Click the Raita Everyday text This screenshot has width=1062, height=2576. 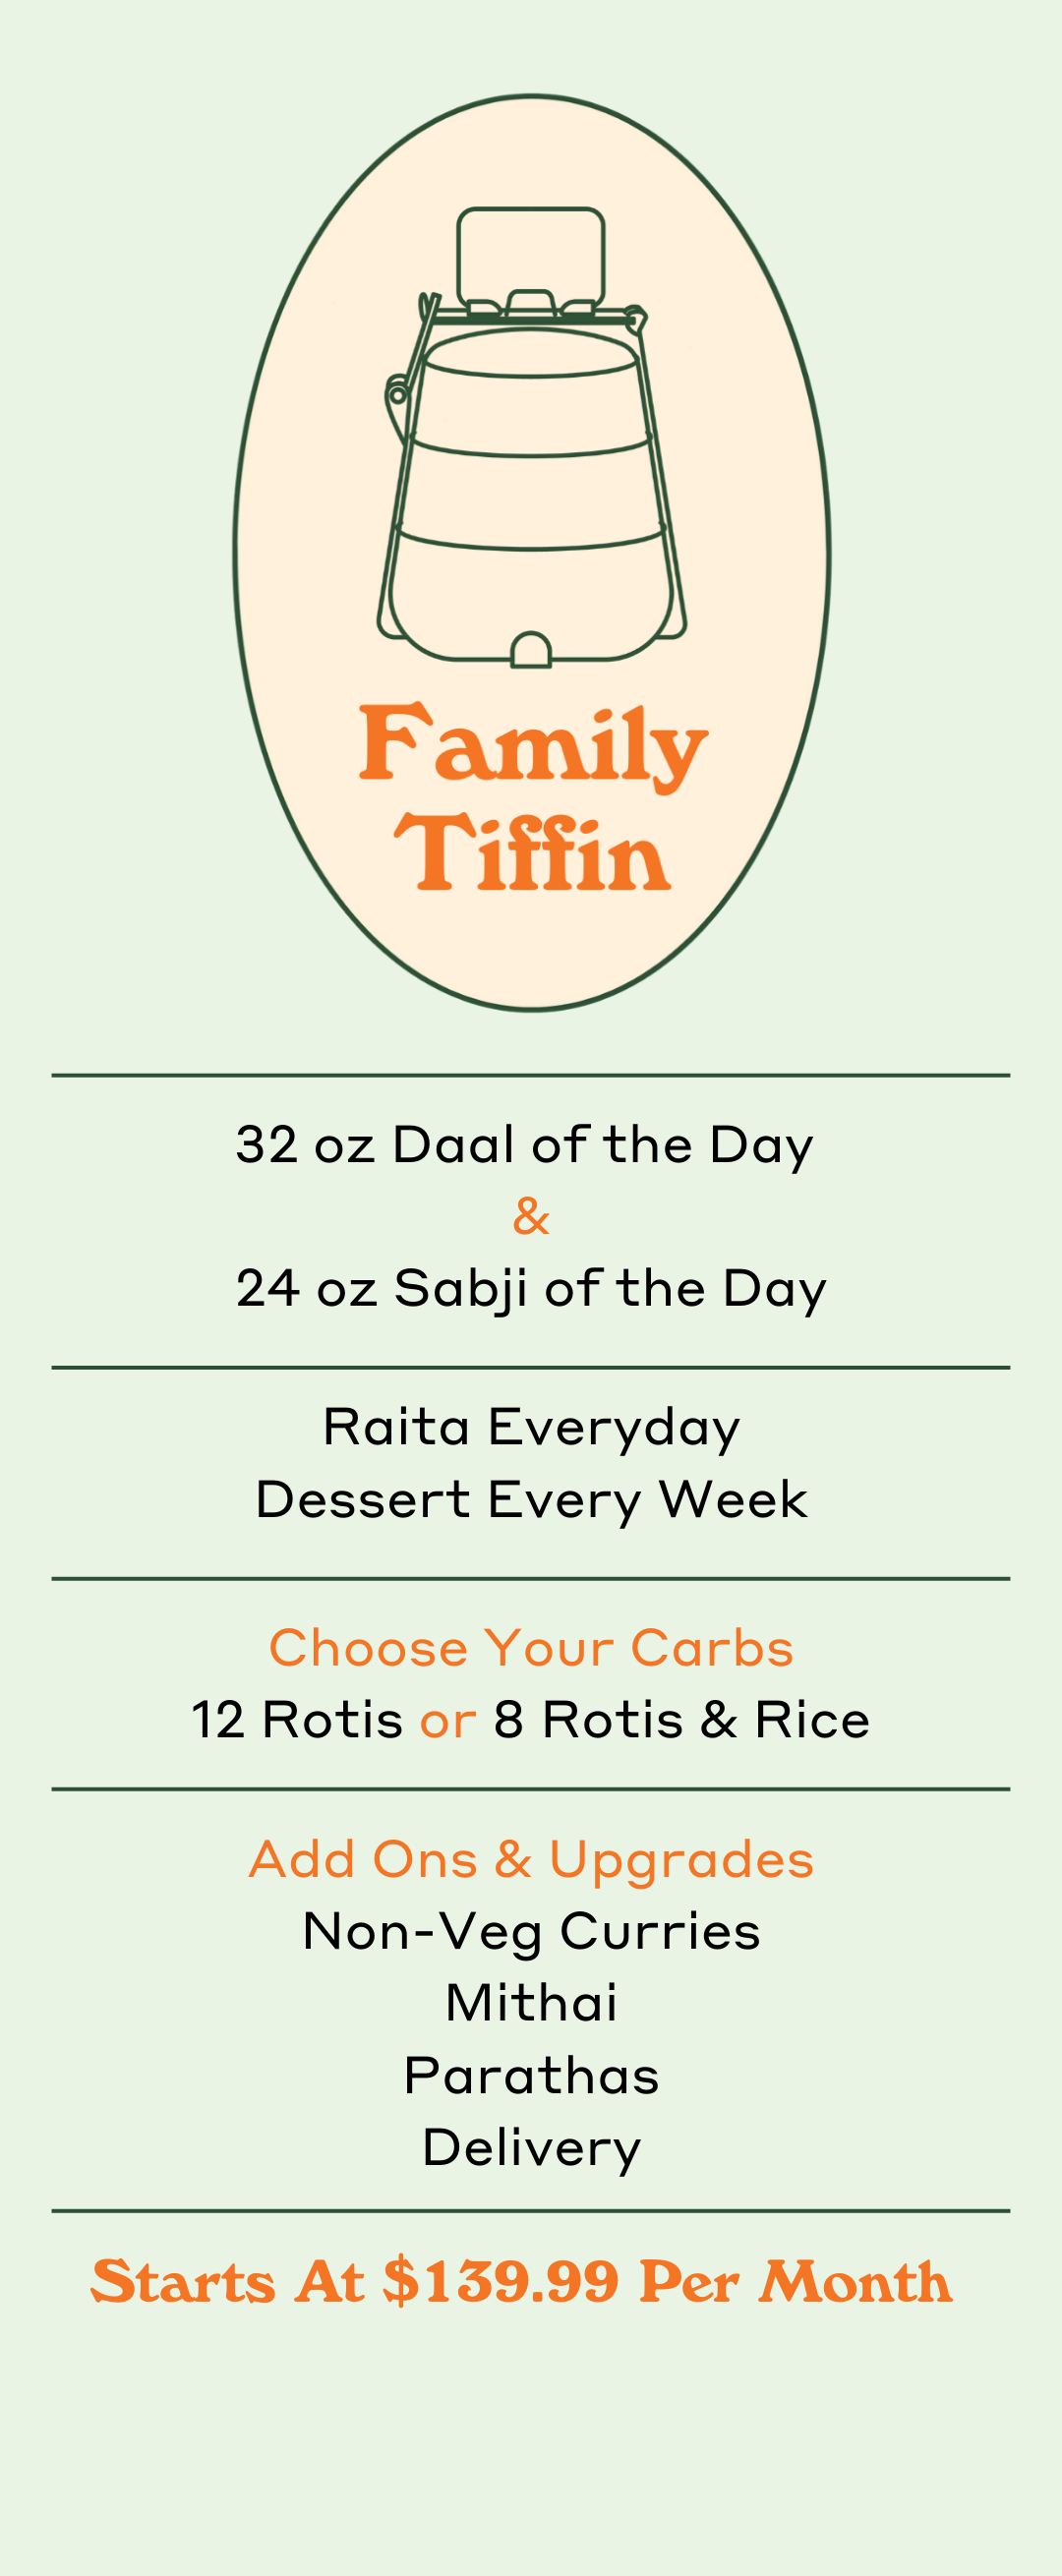click(531, 1429)
